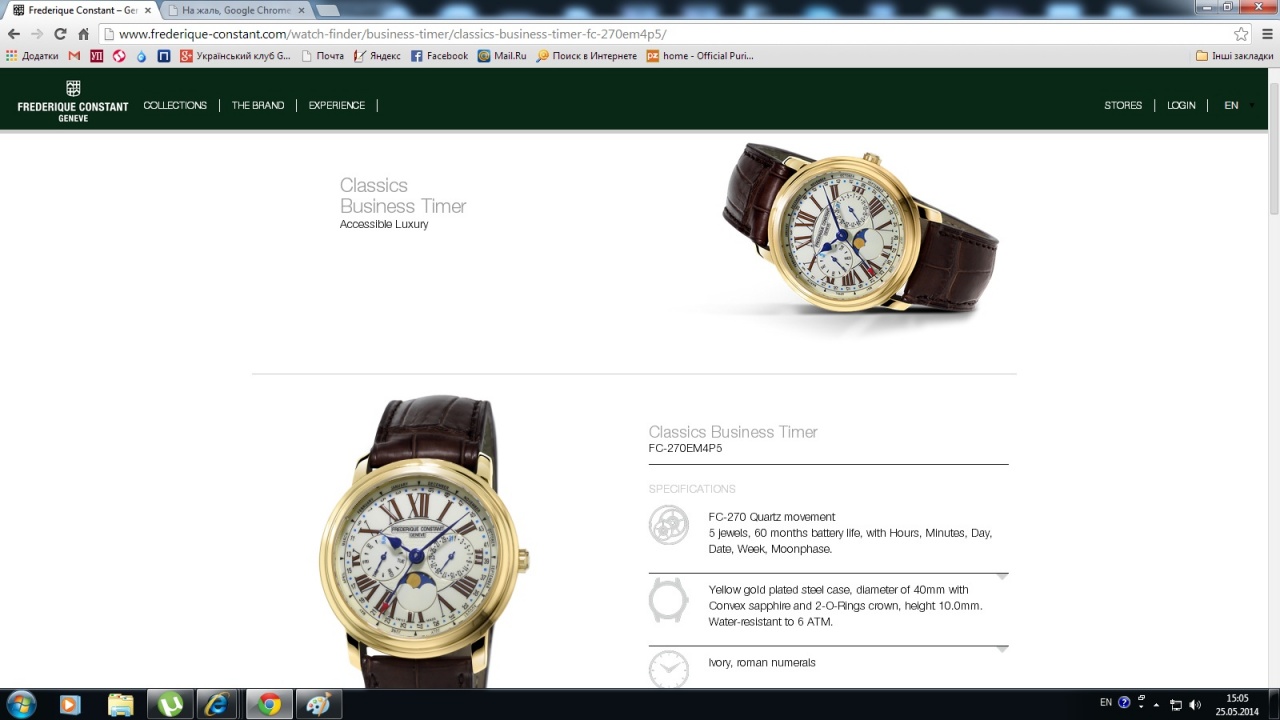Screen dimensions: 1280x720
Task: Reload the page with the refresh icon
Action: 59,34
